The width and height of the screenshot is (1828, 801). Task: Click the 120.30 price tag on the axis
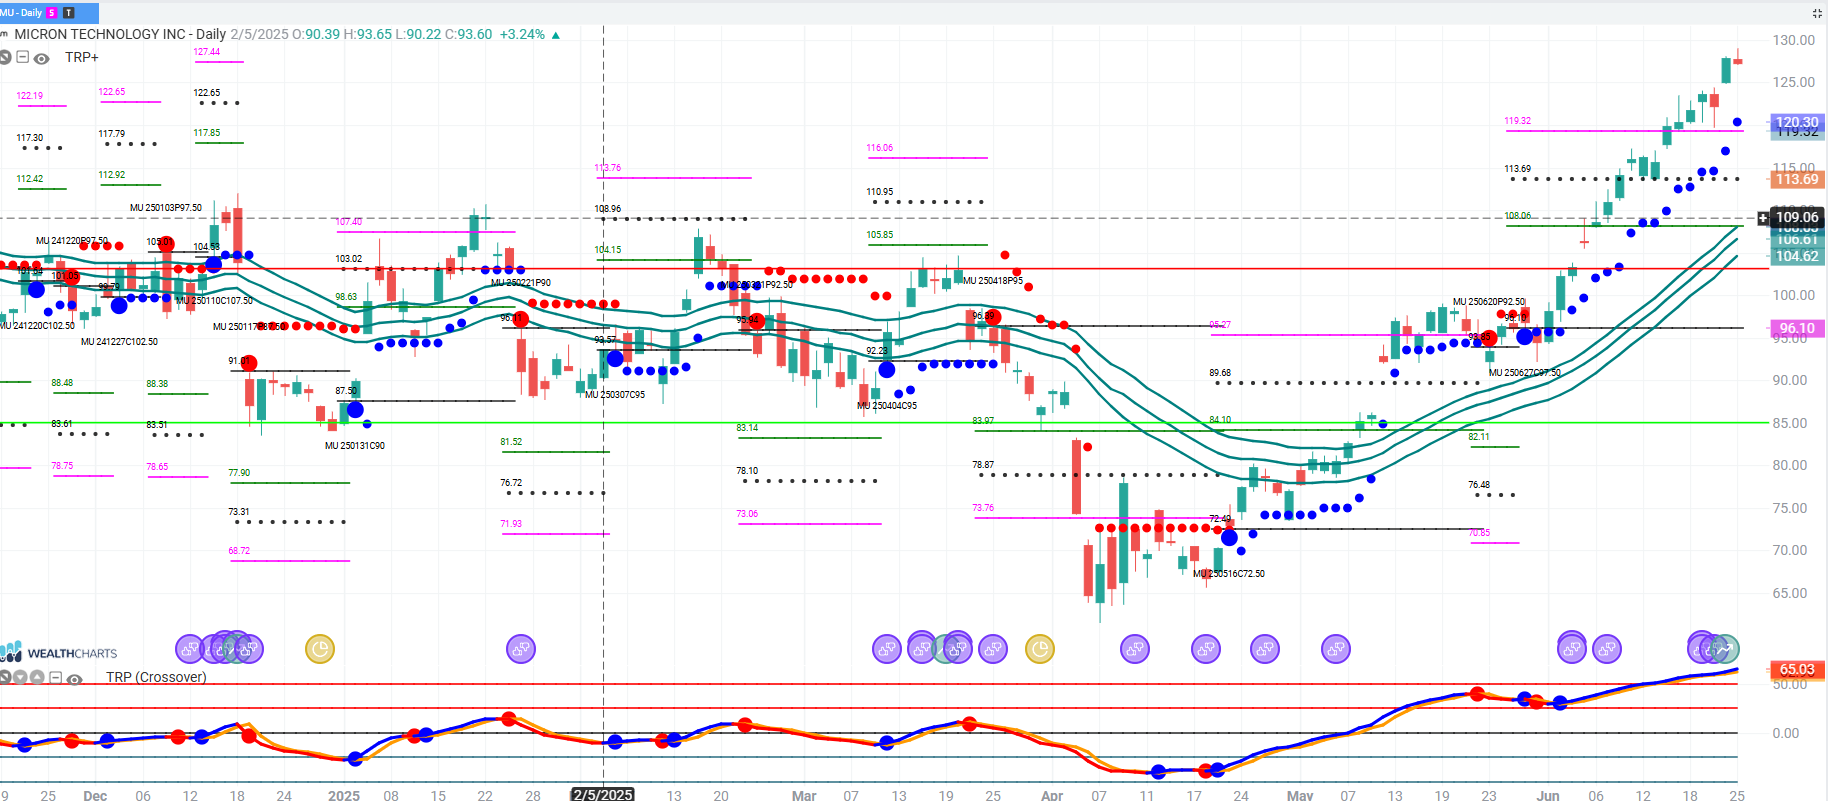point(1797,122)
